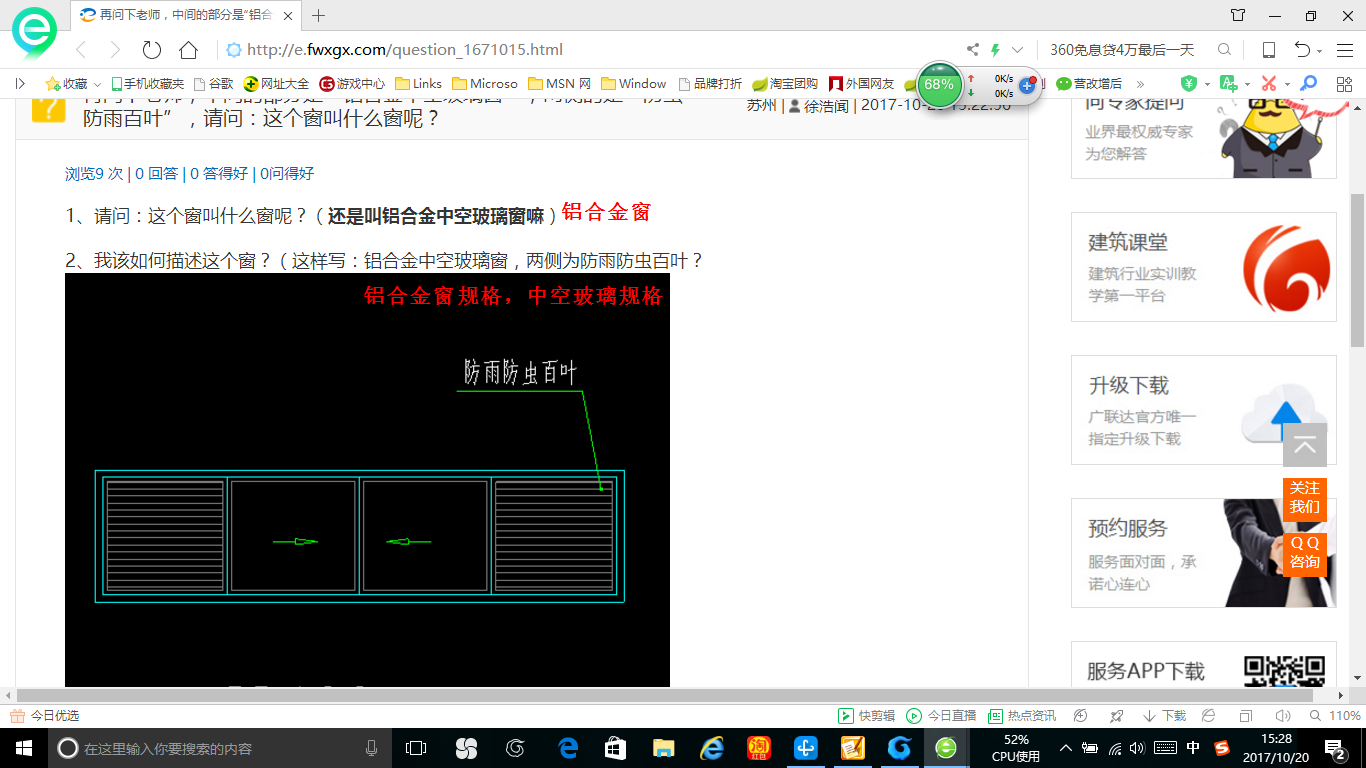Open the 收藏 favorites dropdown

(x=73, y=84)
